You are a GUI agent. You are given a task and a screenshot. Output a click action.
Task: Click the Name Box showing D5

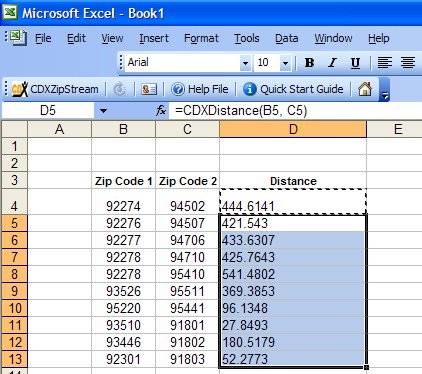click(48, 110)
